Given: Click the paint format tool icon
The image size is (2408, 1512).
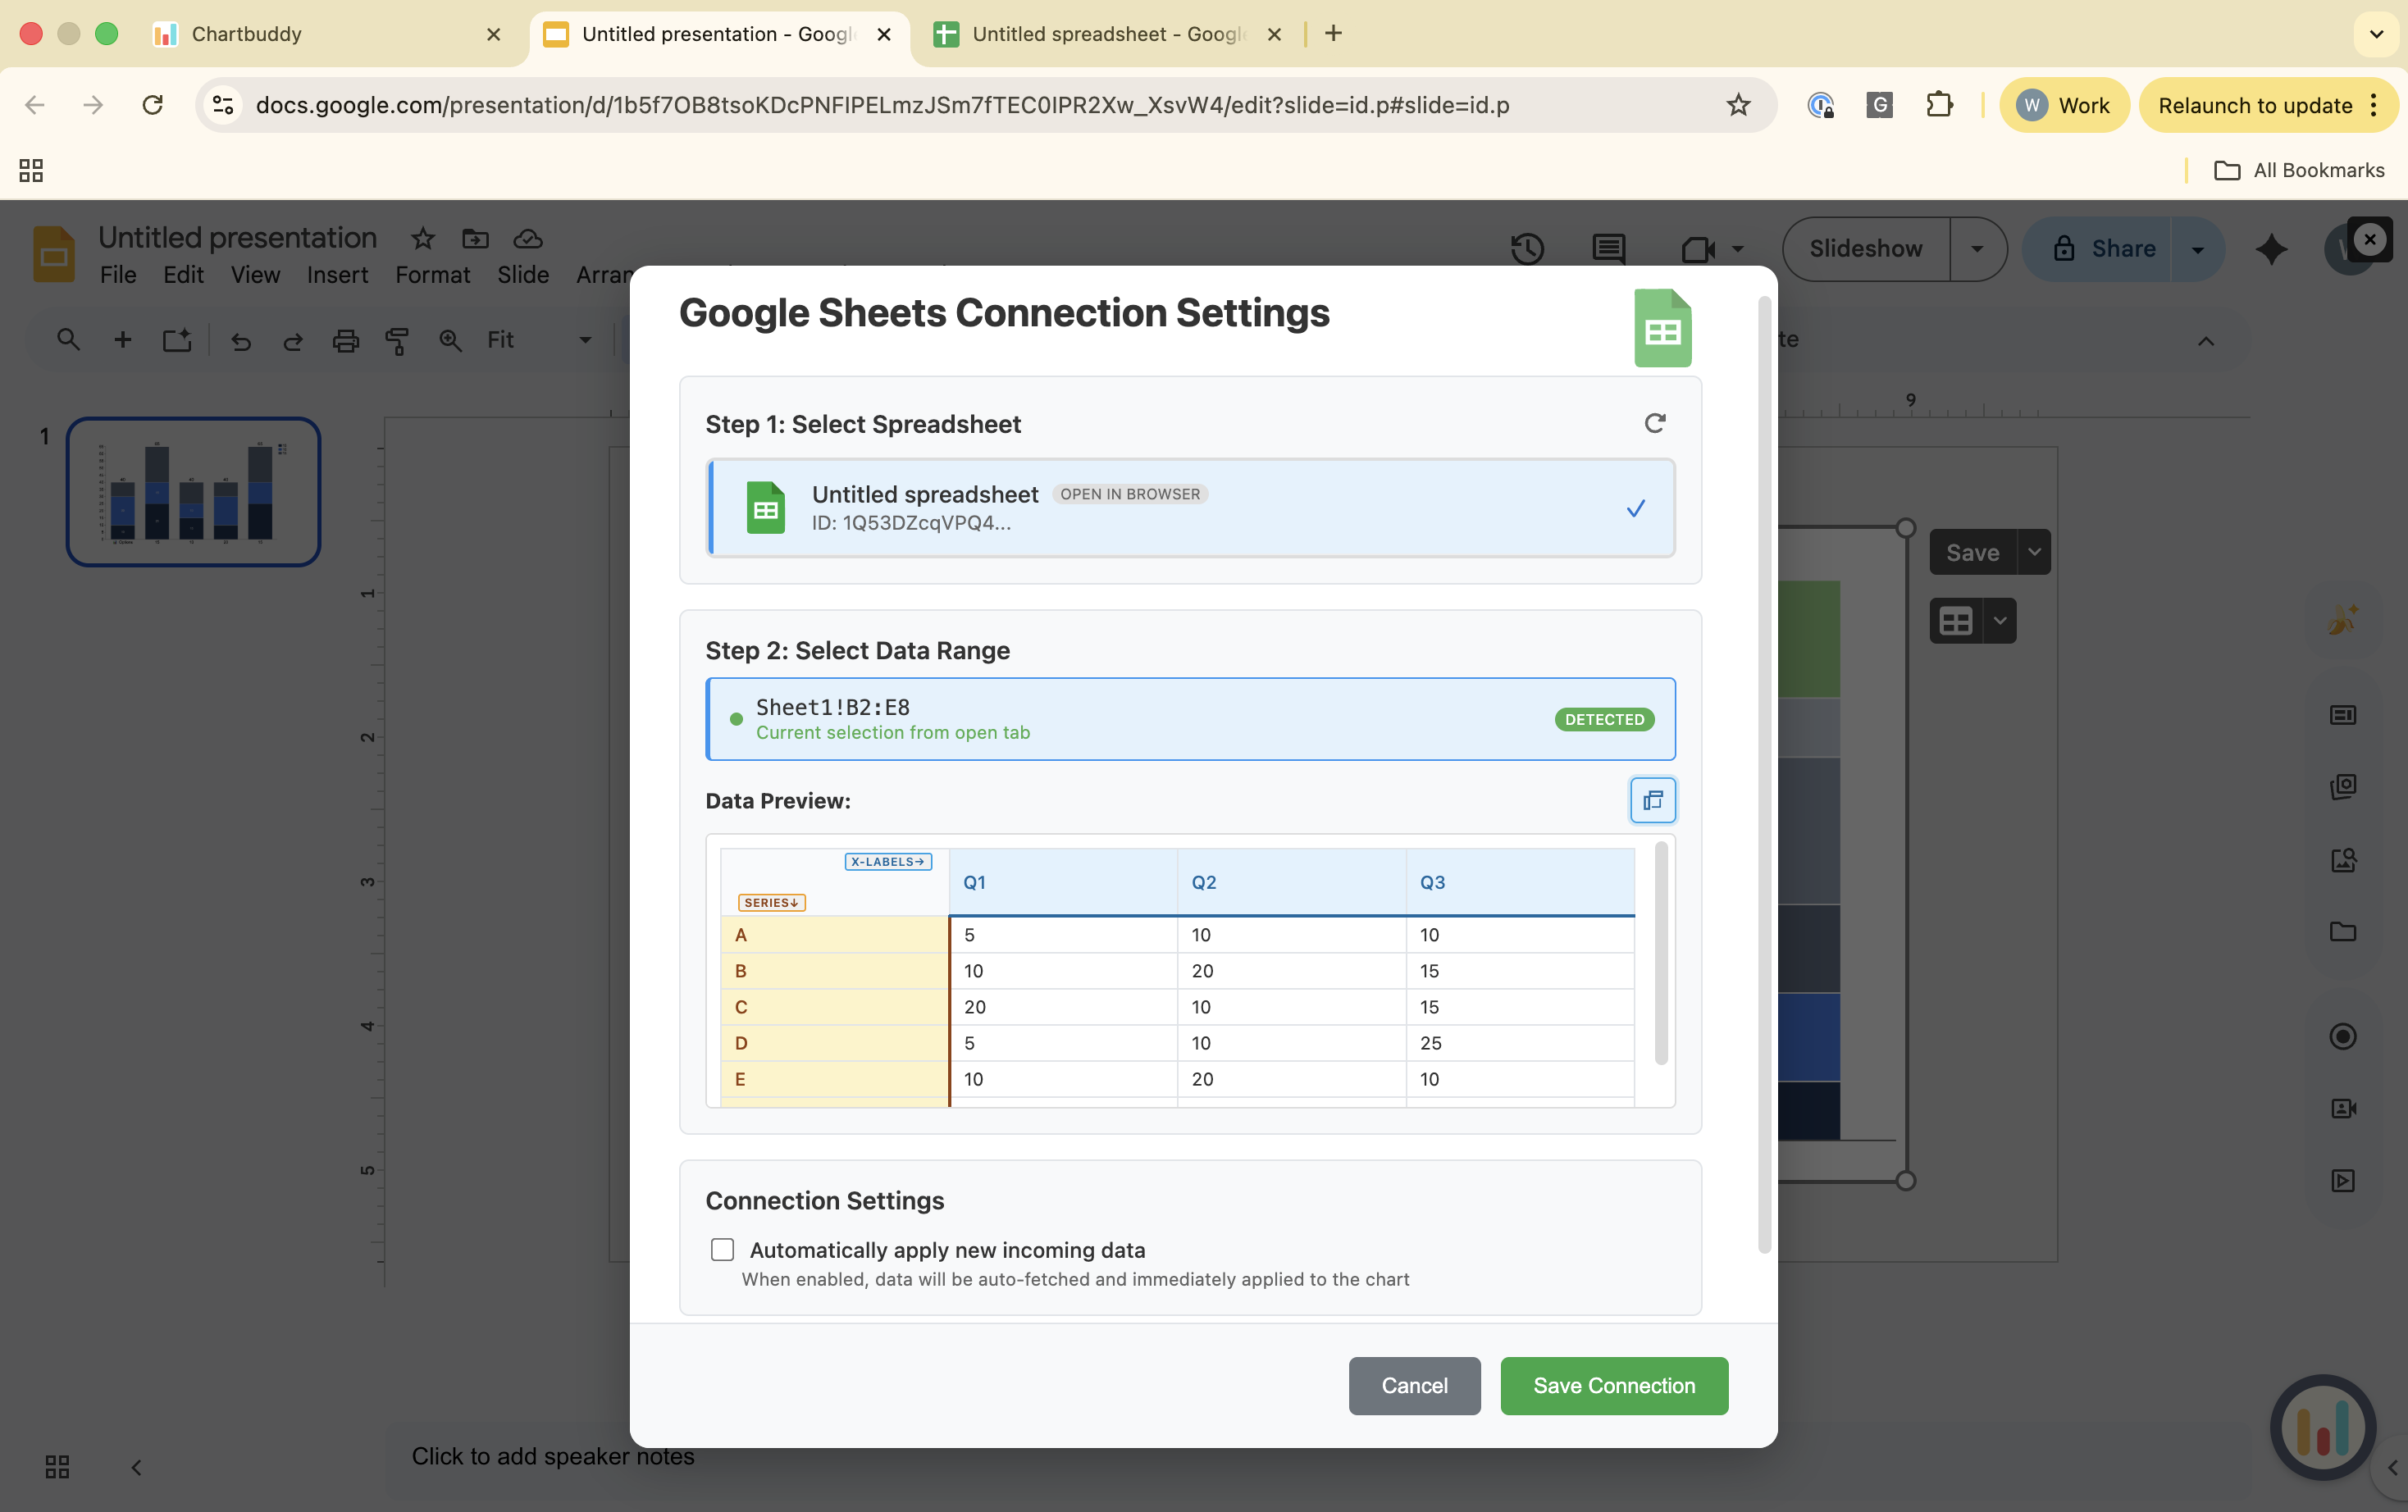Looking at the screenshot, I should [397, 340].
